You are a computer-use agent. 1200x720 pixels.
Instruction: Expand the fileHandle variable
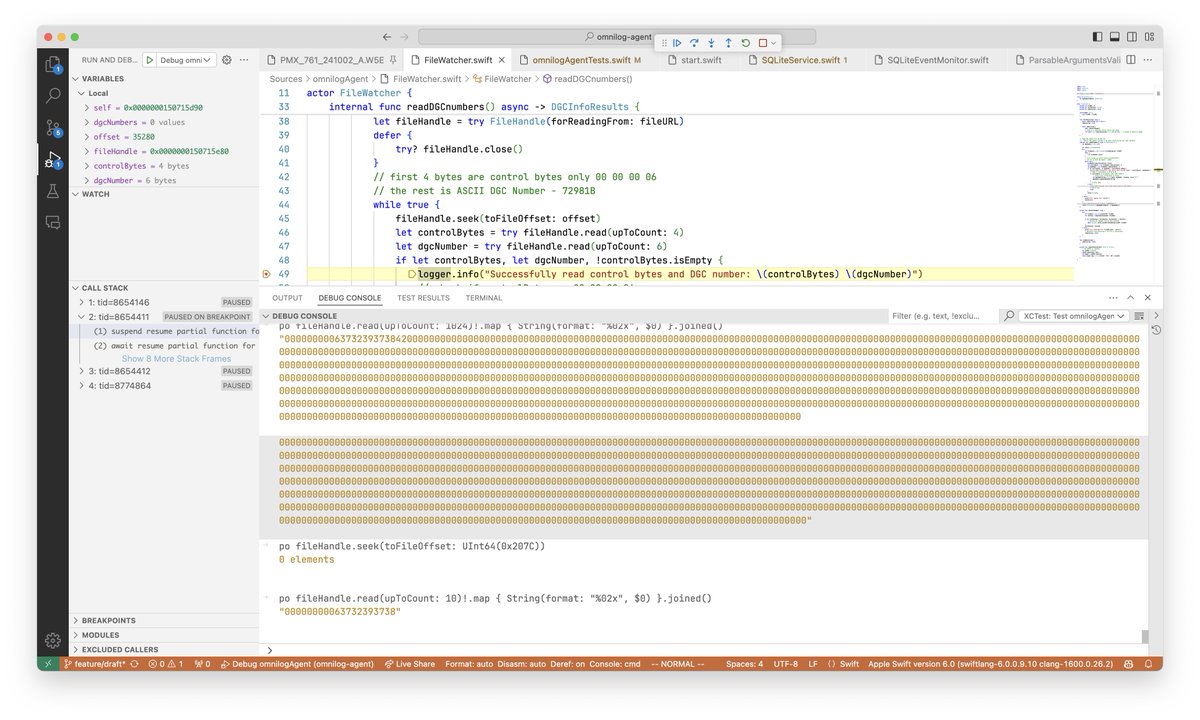pos(87,151)
